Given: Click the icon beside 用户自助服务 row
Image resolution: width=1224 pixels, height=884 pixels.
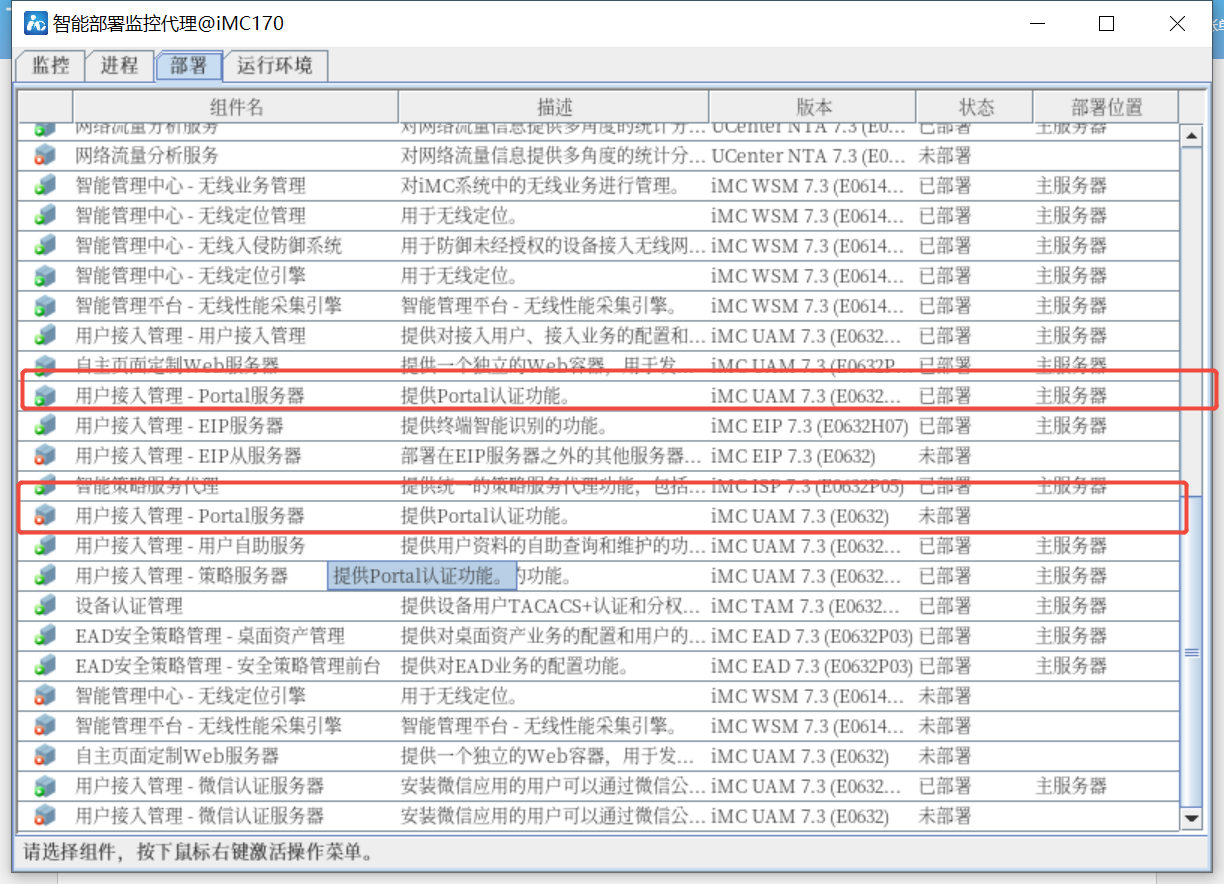Looking at the screenshot, I should pos(45,546).
